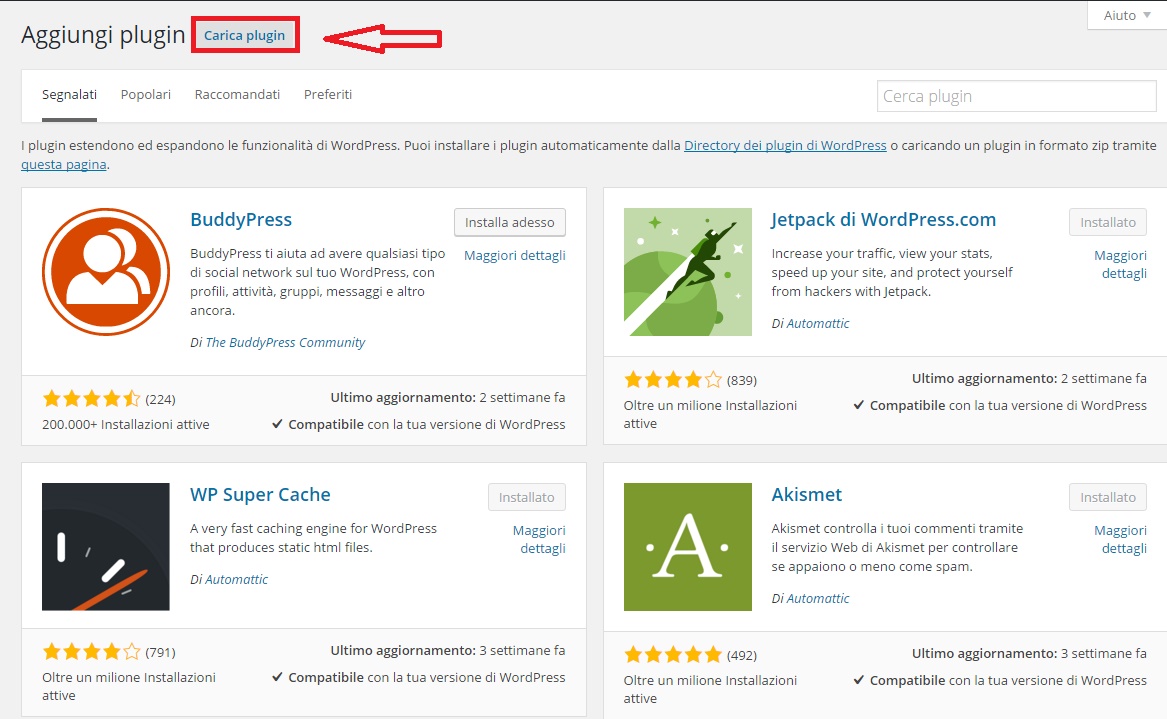1167x719 pixels.
Task: Open The BuddyPress Community author link
Action: (285, 342)
